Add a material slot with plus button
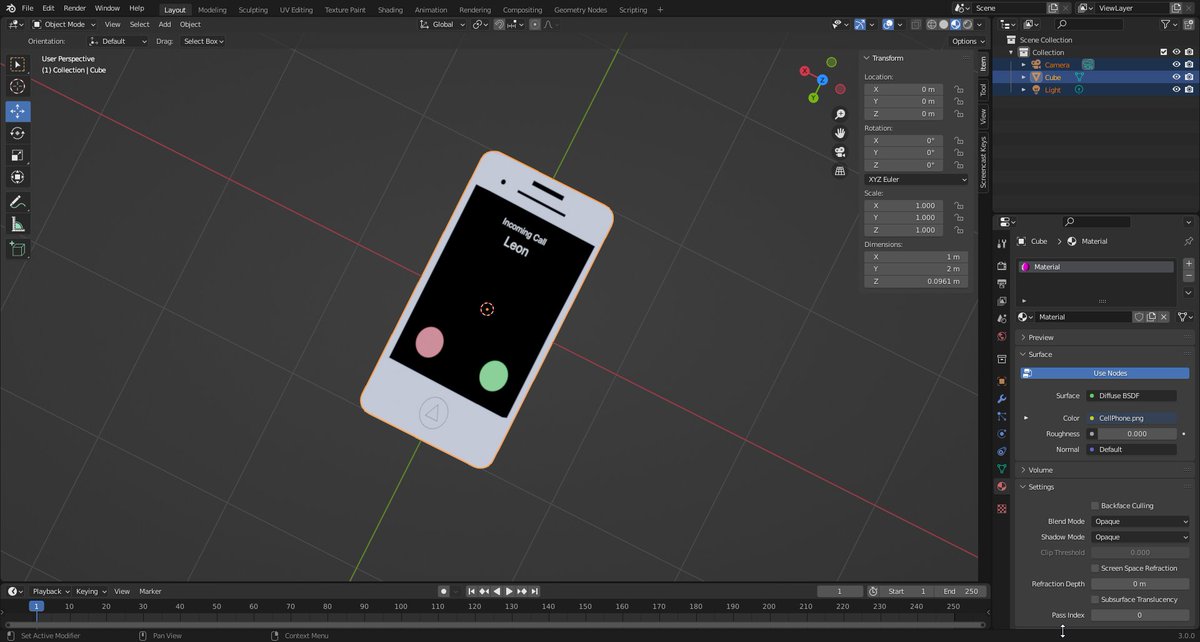The image size is (1200, 642). pyautogui.click(x=1188, y=264)
